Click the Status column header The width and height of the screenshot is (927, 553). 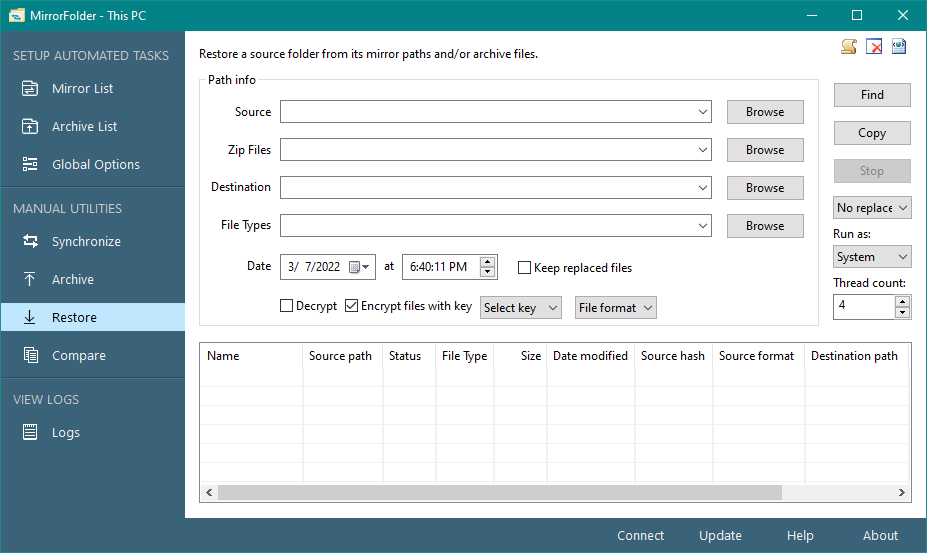click(409, 355)
